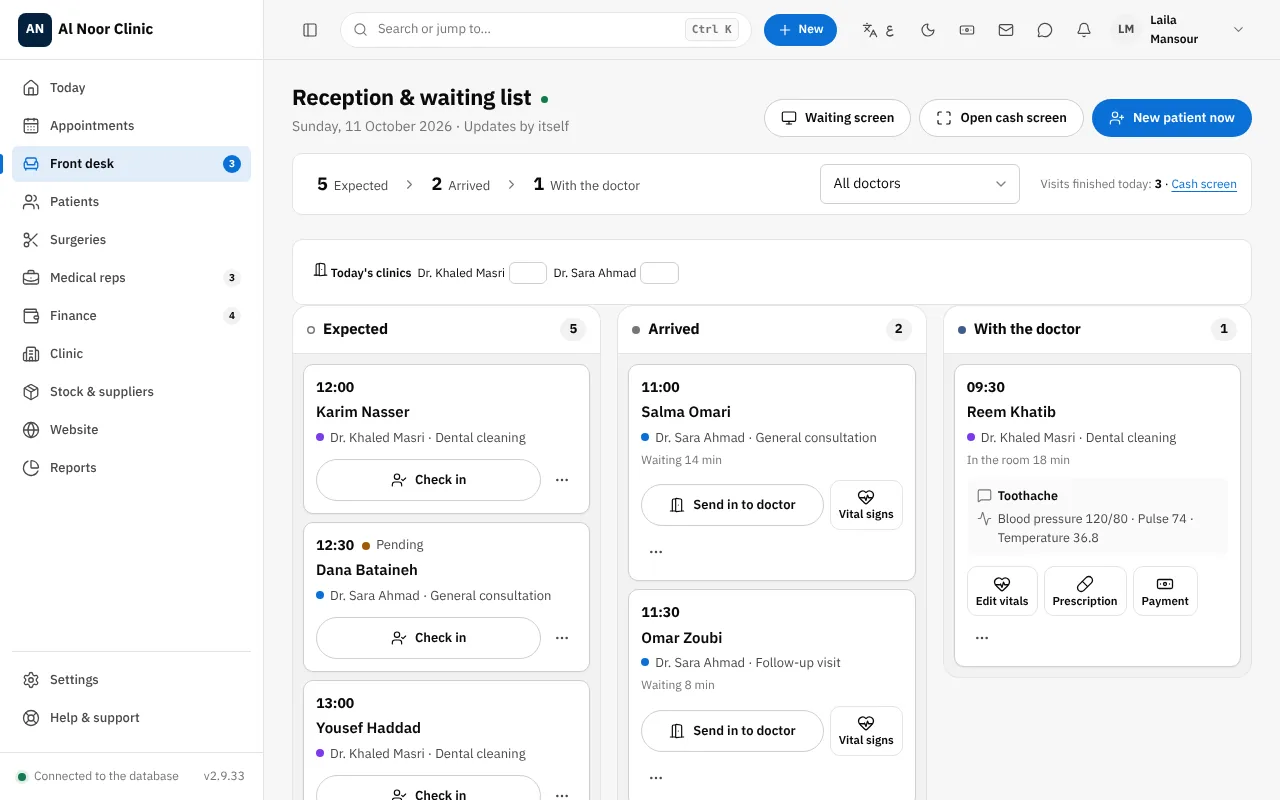Check in Karim Nasser
Image resolution: width=1280 pixels, height=800 pixels.
[428, 480]
